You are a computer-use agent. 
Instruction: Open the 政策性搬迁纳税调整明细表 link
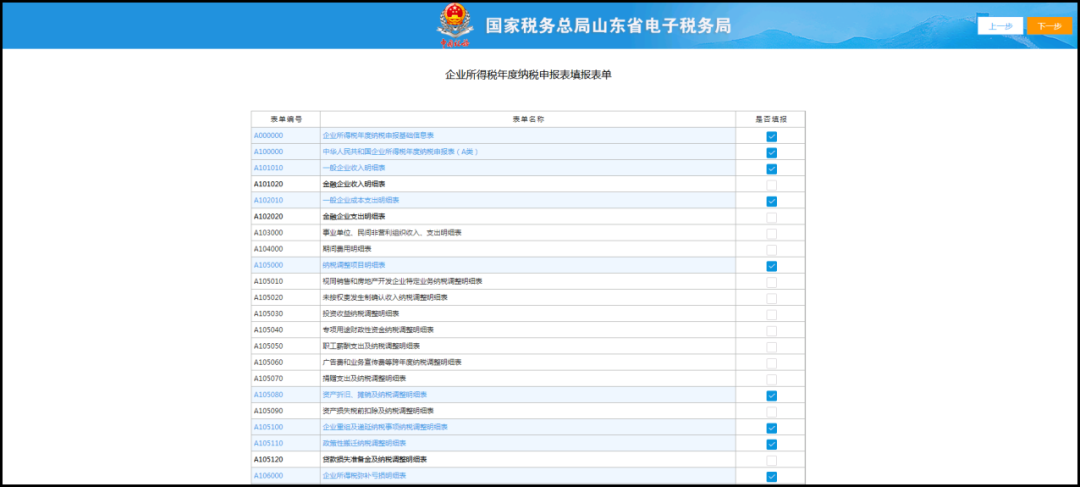[x=364, y=443]
